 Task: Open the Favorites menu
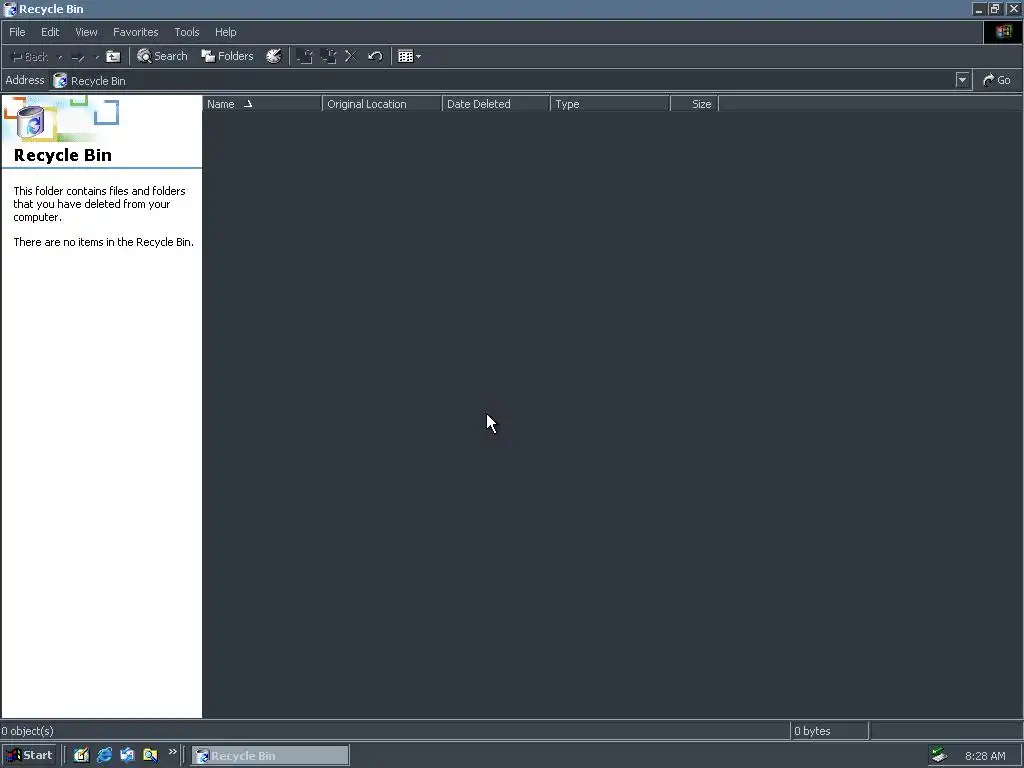[x=135, y=32]
